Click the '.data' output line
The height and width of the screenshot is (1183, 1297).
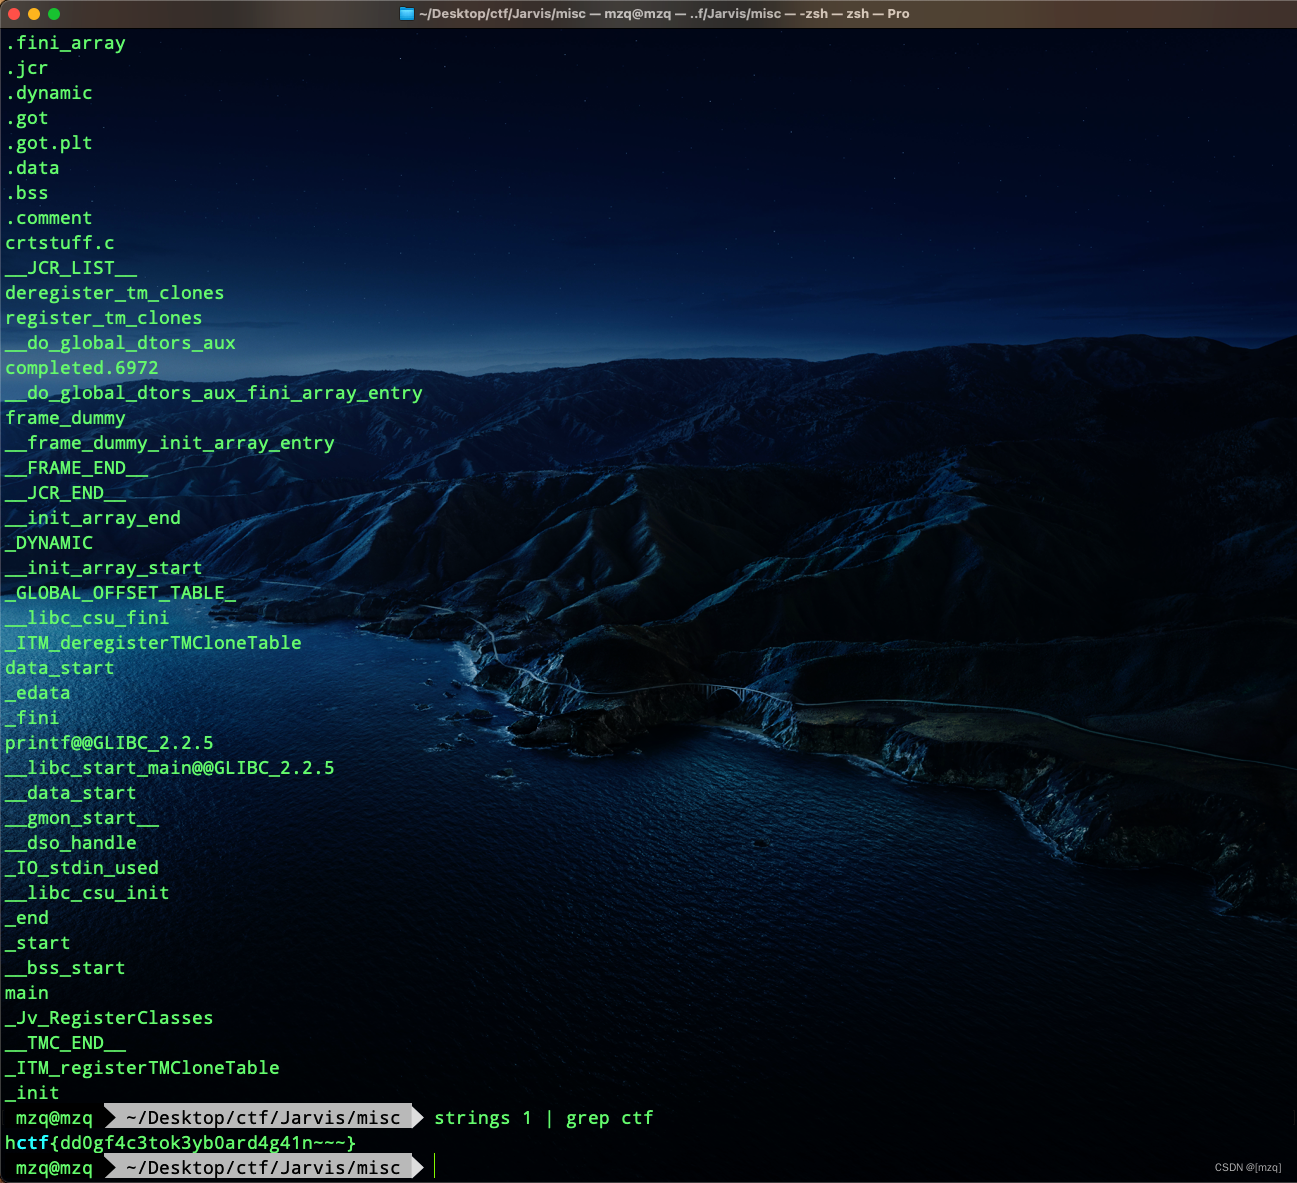(33, 168)
